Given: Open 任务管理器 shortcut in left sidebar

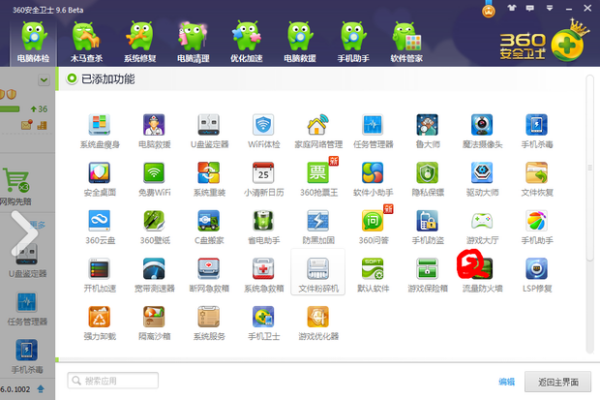Looking at the screenshot, I should click(x=27, y=309).
